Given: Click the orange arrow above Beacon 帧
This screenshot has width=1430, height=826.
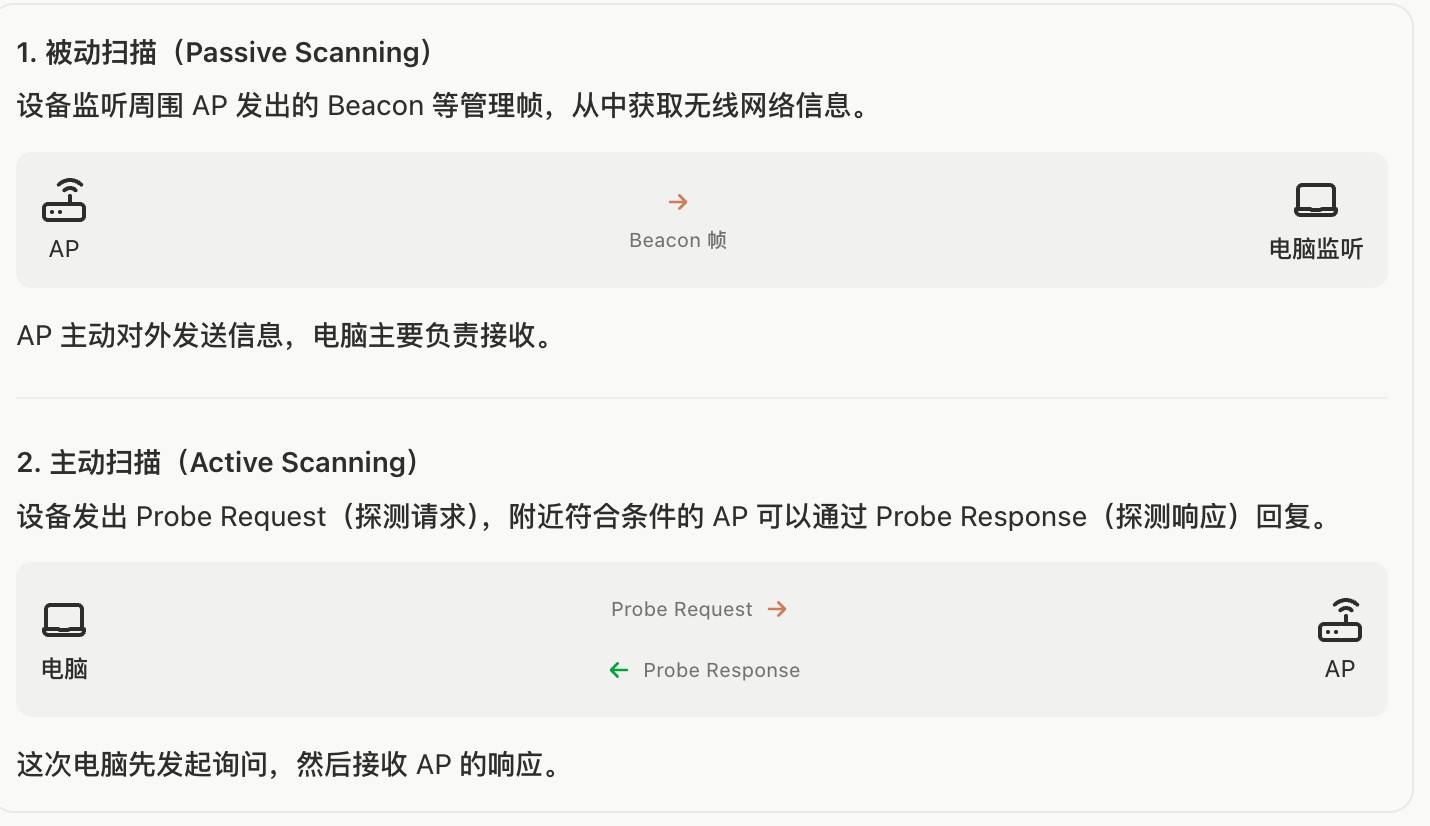Looking at the screenshot, I should (678, 202).
